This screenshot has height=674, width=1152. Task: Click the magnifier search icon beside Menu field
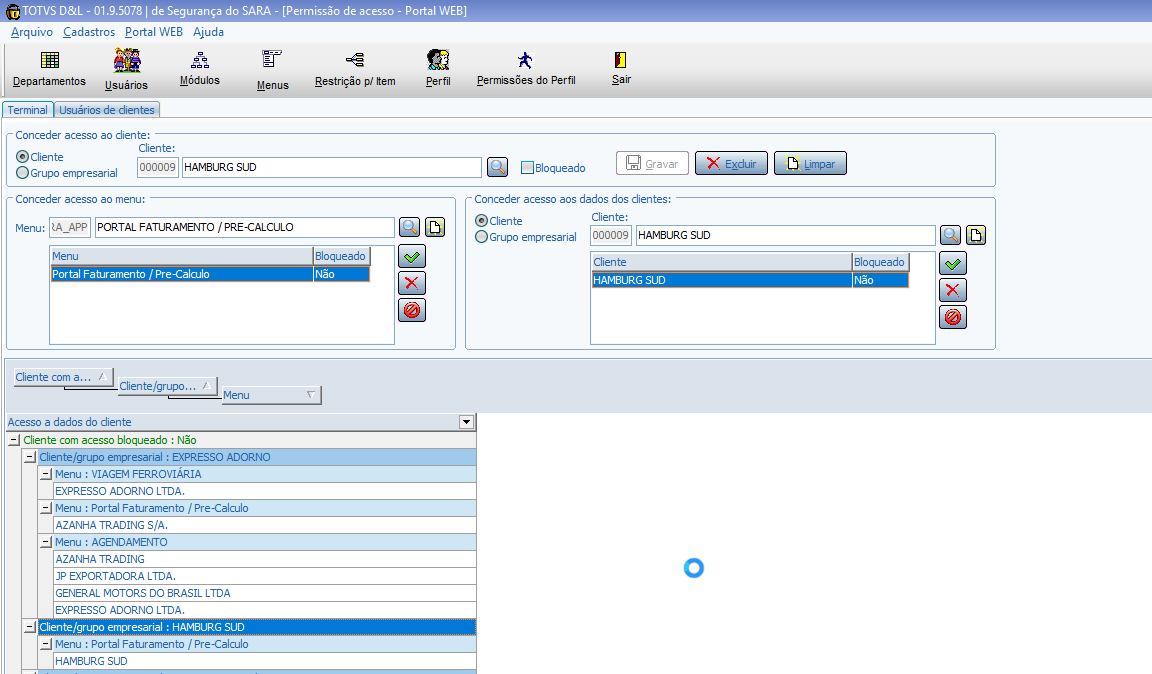[x=409, y=227]
